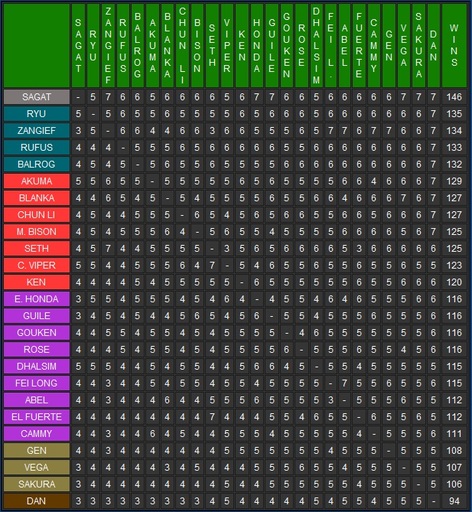Select Dan's 94 wins total cell
The height and width of the screenshot is (512, 472).
(454, 501)
